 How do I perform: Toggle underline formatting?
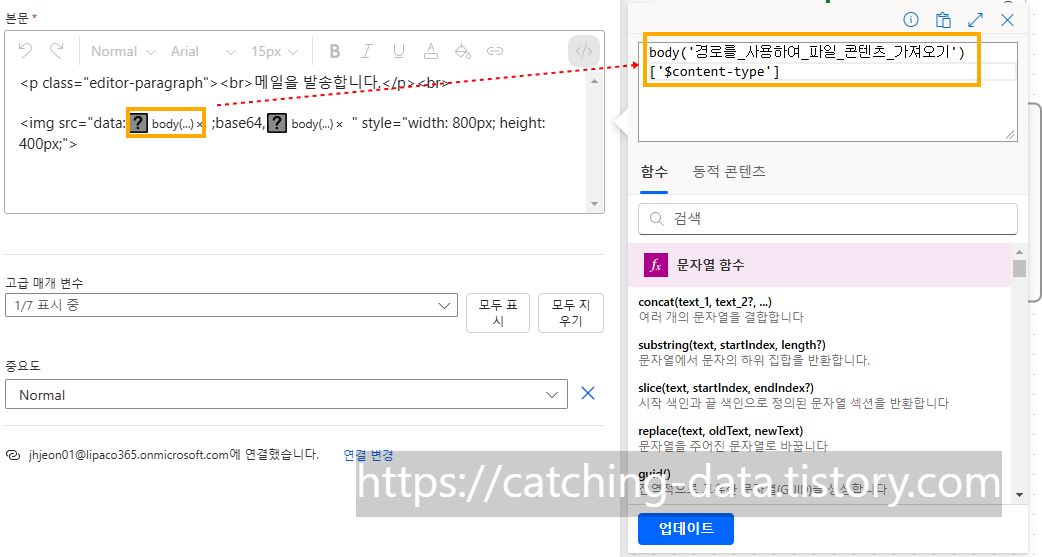click(x=399, y=51)
